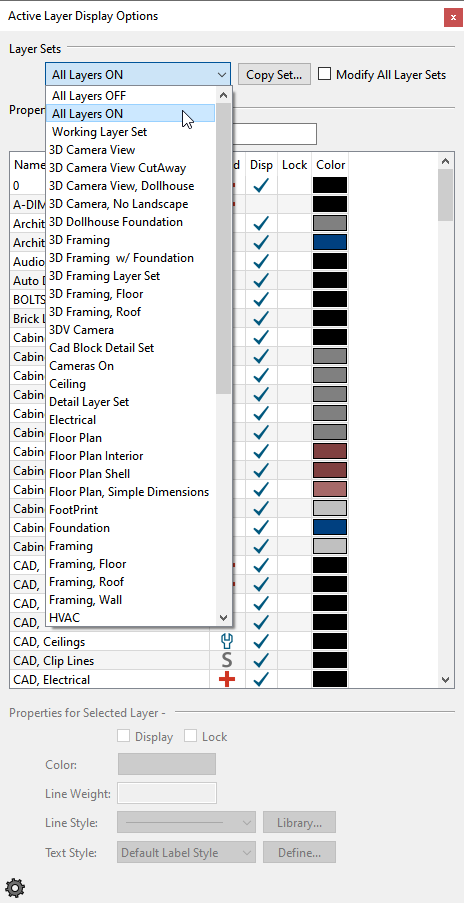This screenshot has width=464, height=903.
Task: Click the Library... button
Action: (x=299, y=822)
